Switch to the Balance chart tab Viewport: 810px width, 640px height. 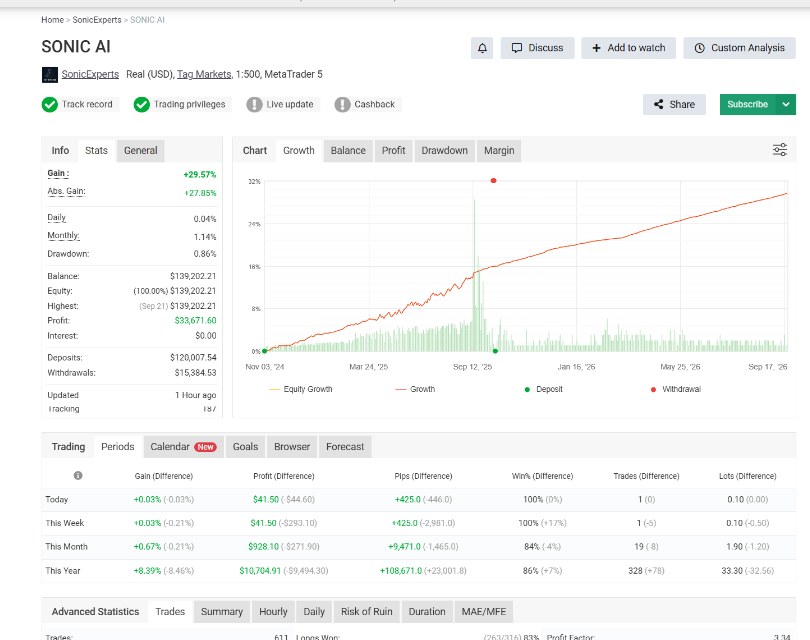click(x=348, y=150)
